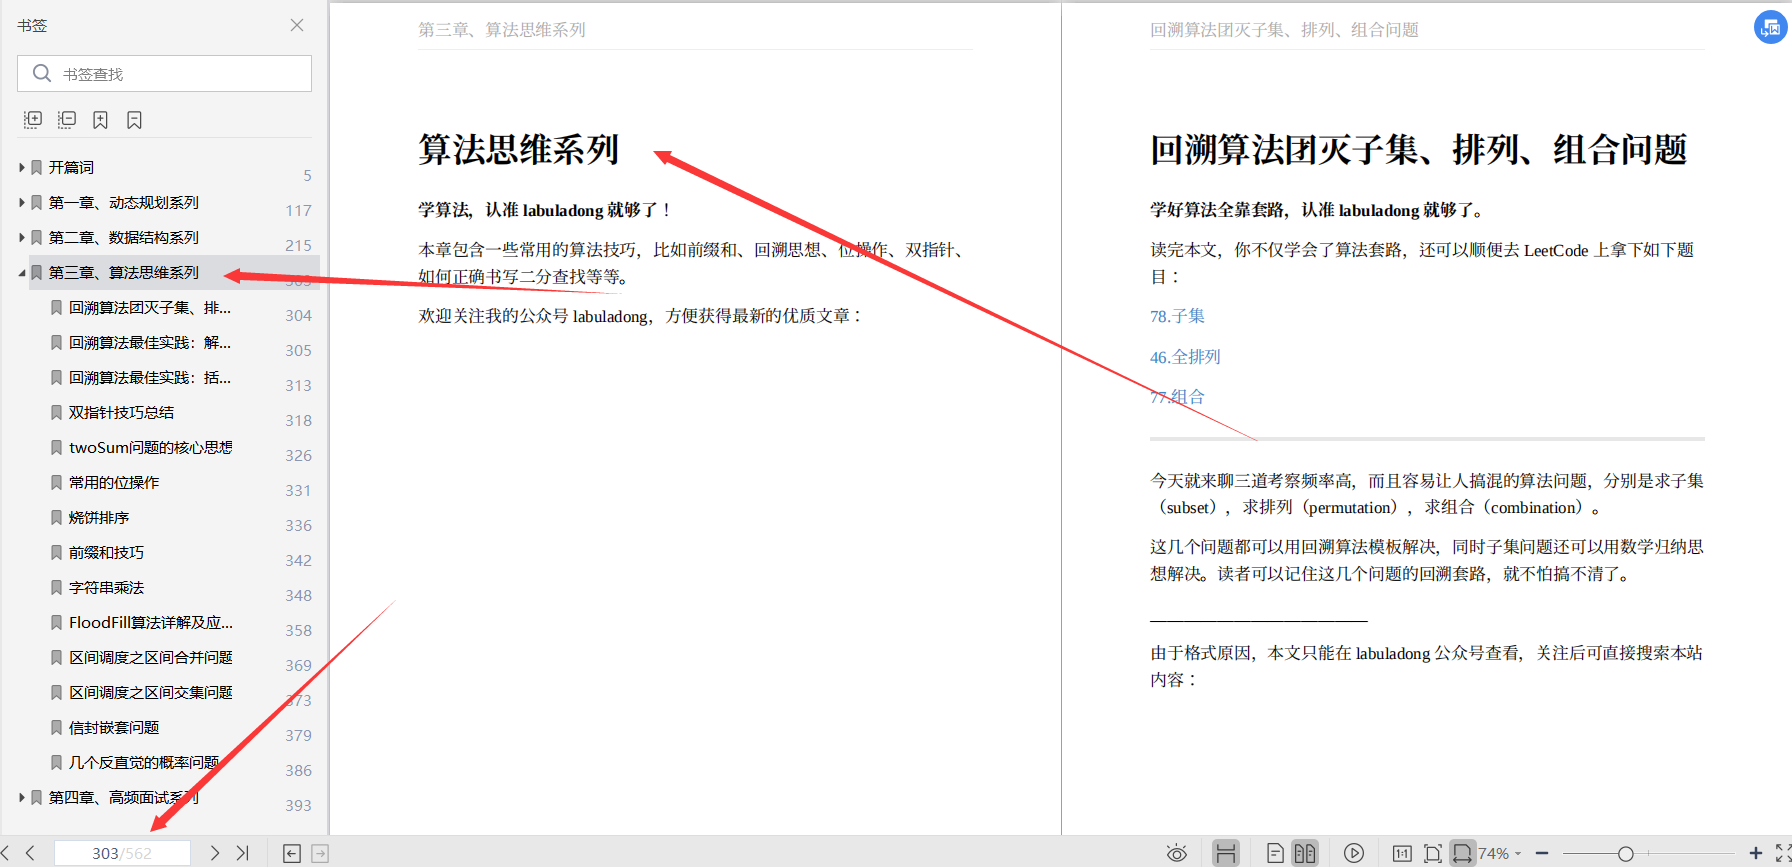Open bookmark 常用的位操作
The image size is (1792, 867).
[x=114, y=482]
